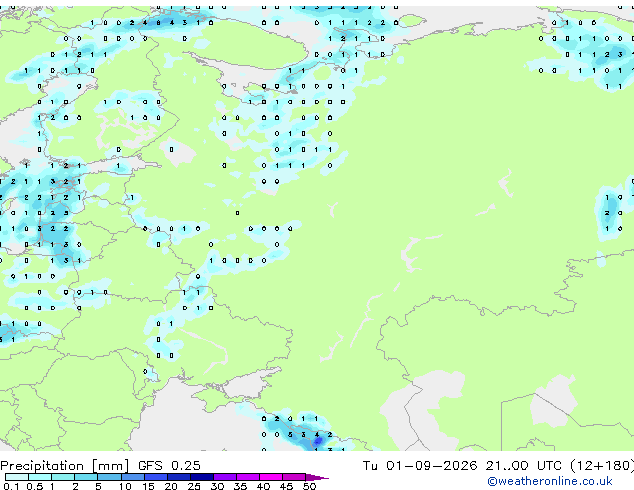
Task: Click the '40' legend scale label
Action: [x=263, y=486]
